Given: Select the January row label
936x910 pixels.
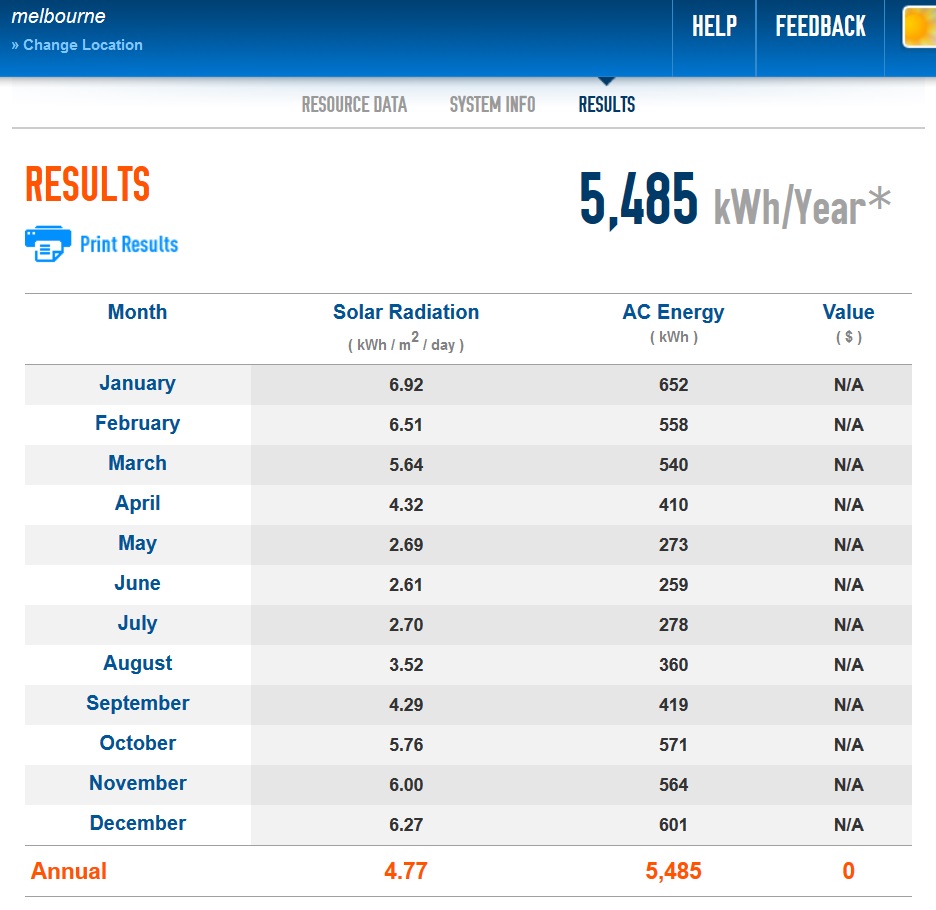Looking at the screenshot, I should point(137,383).
